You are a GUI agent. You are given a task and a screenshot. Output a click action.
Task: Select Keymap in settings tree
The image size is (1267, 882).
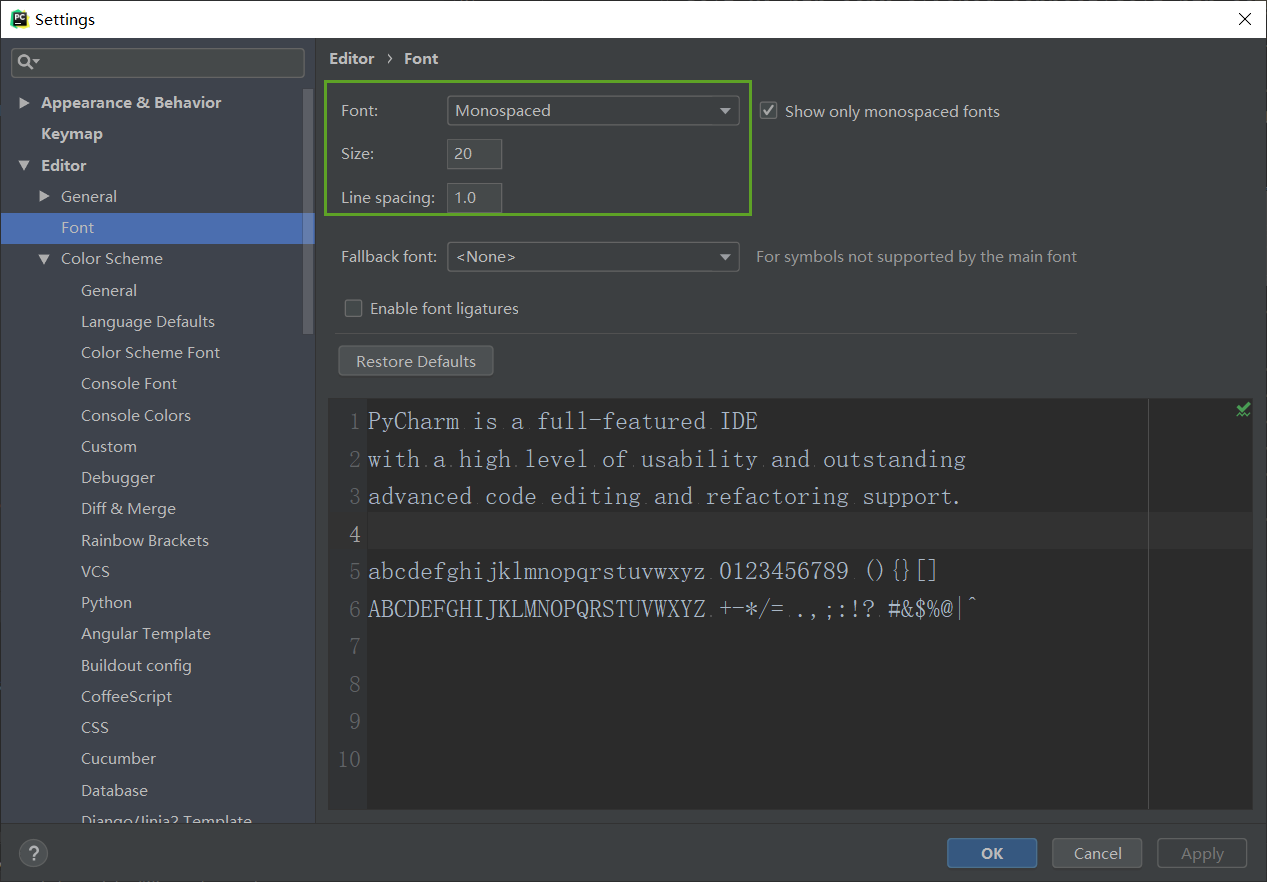72,134
